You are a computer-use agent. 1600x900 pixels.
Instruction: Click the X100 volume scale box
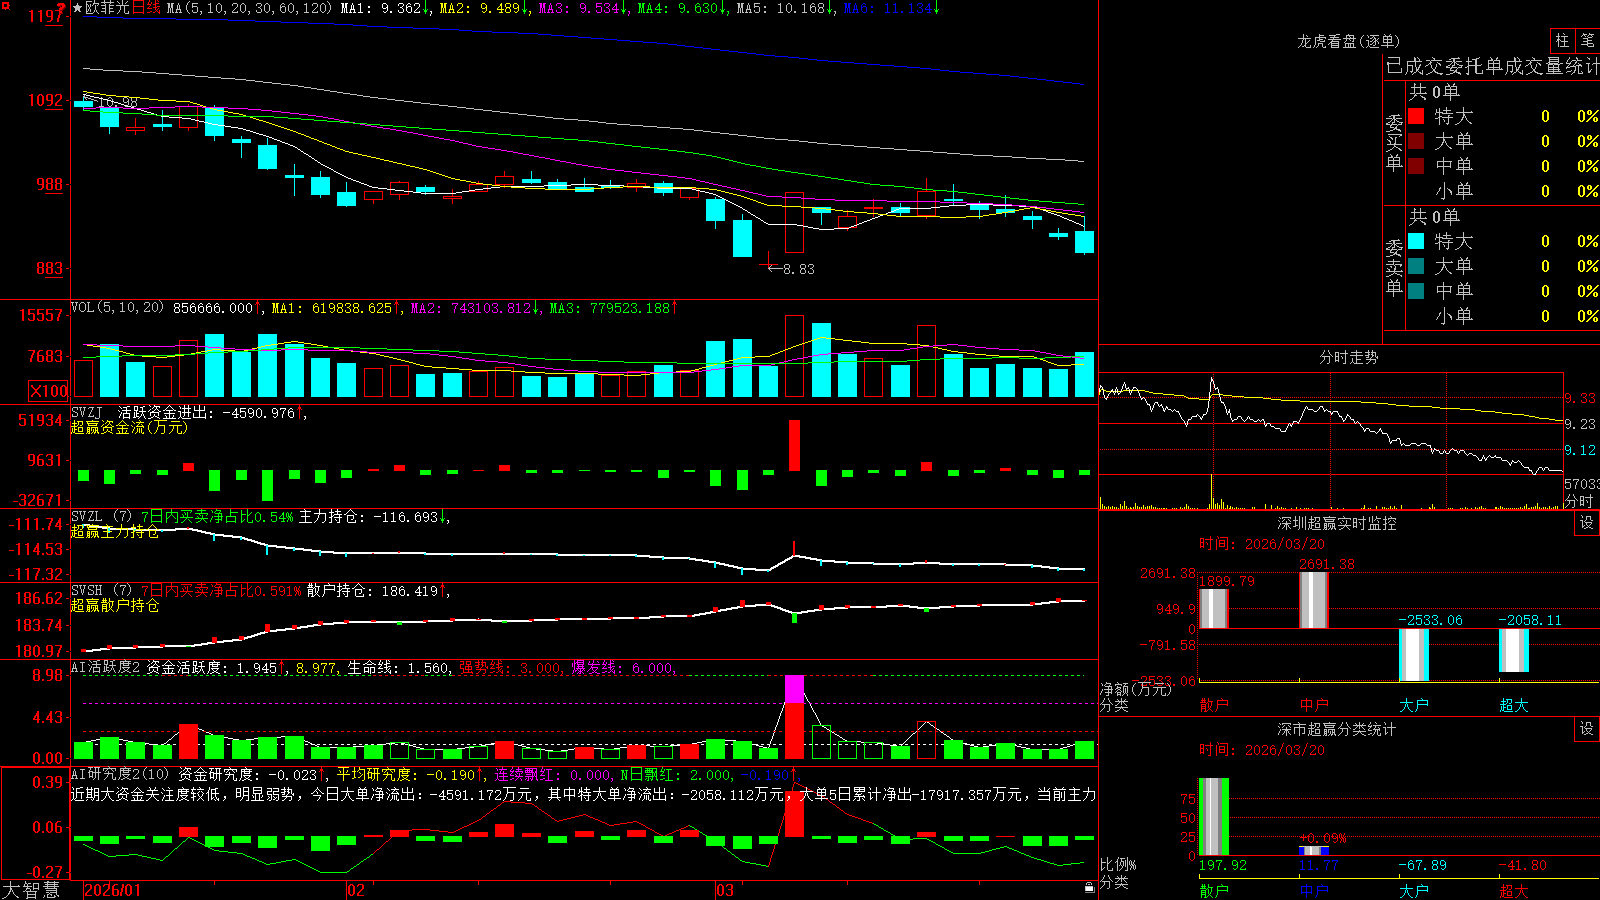coord(49,391)
